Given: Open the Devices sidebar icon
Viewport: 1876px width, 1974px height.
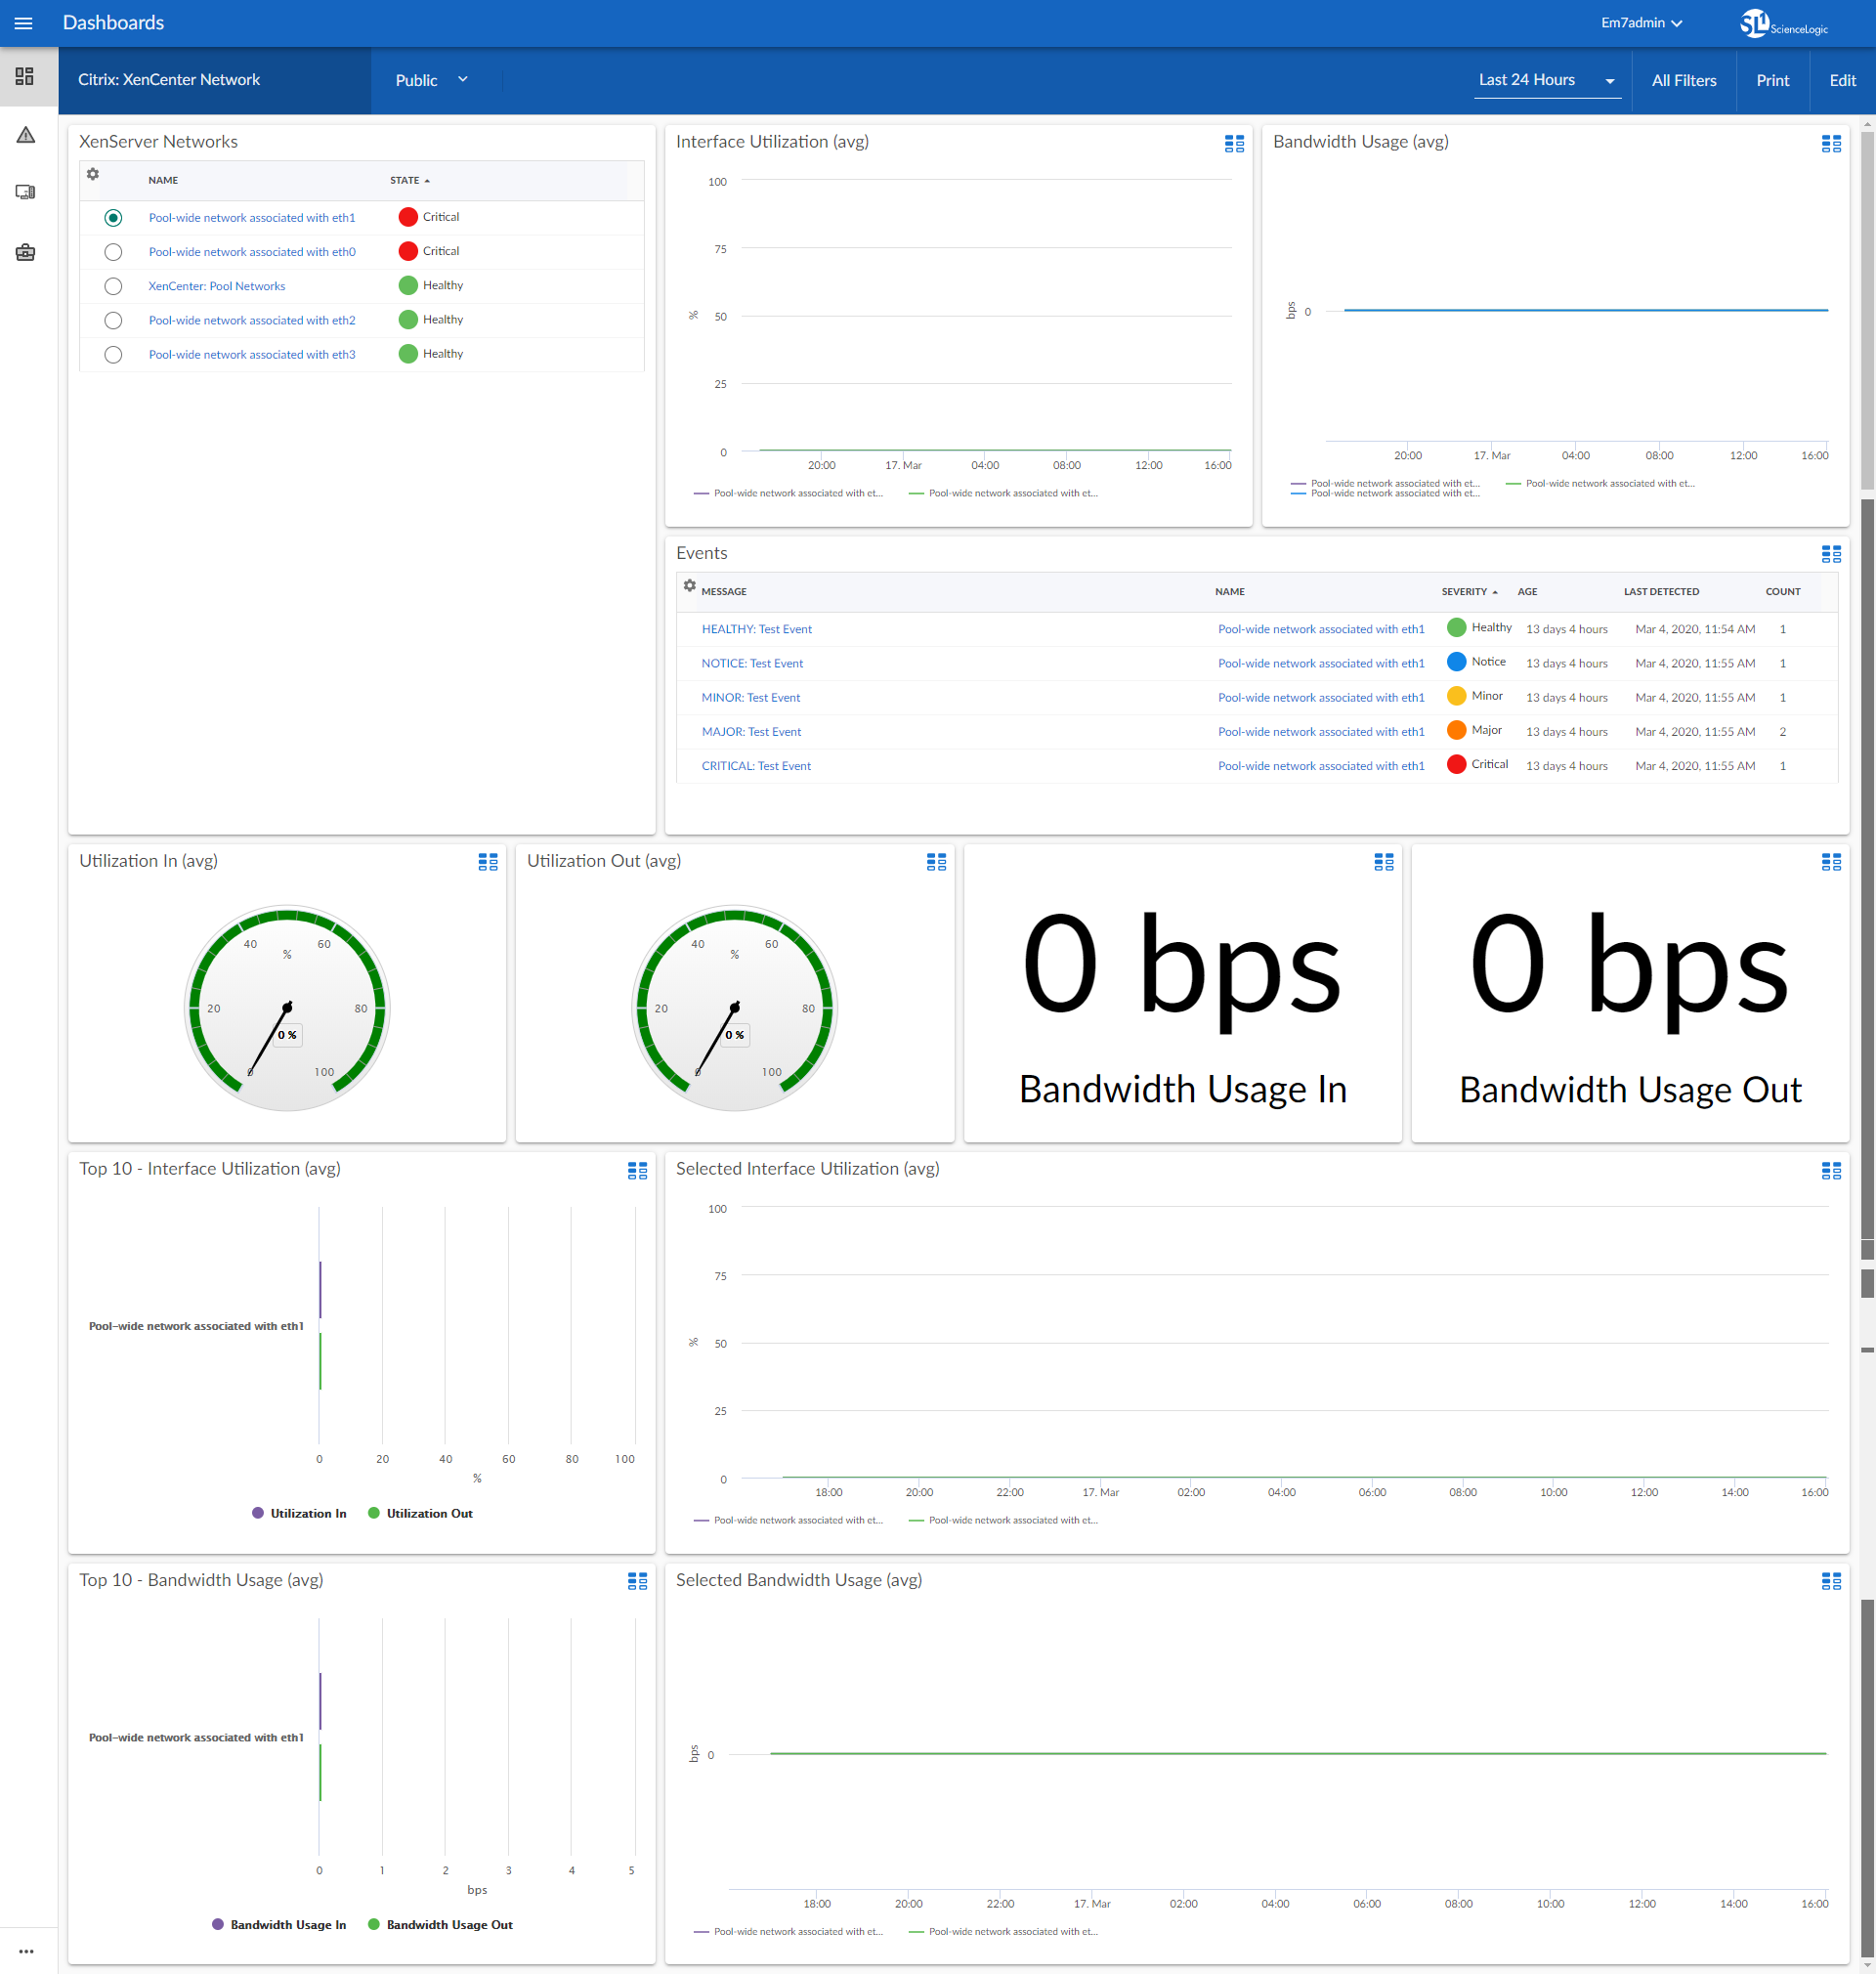Looking at the screenshot, I should point(26,192).
